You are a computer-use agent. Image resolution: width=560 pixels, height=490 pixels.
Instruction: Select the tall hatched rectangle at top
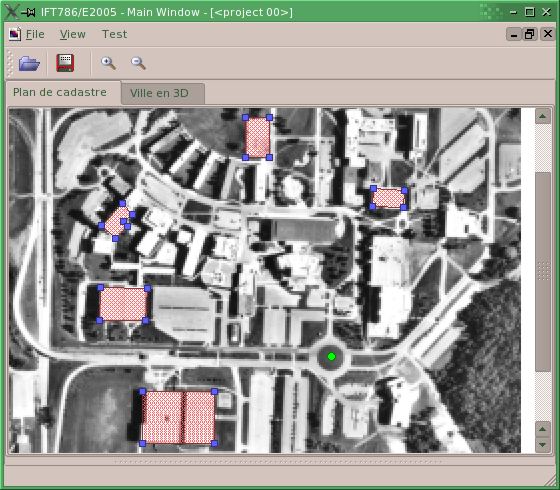[x=258, y=138]
